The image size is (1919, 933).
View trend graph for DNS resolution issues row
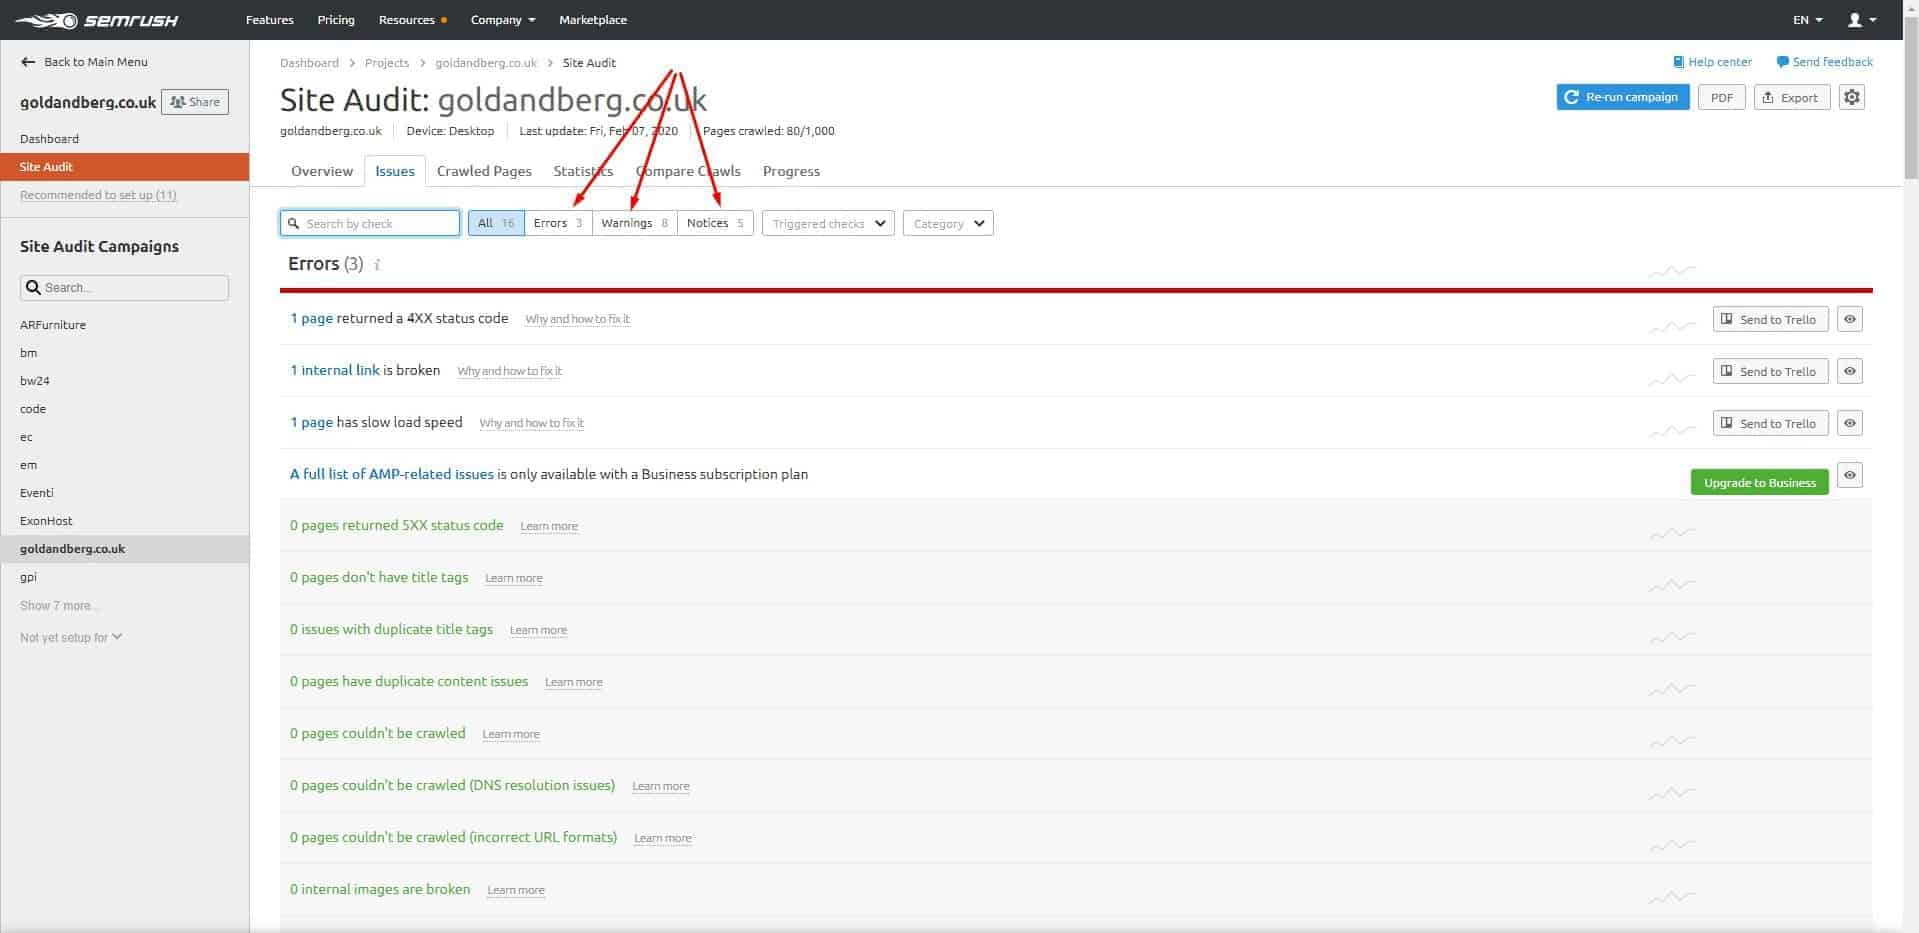(1672, 792)
